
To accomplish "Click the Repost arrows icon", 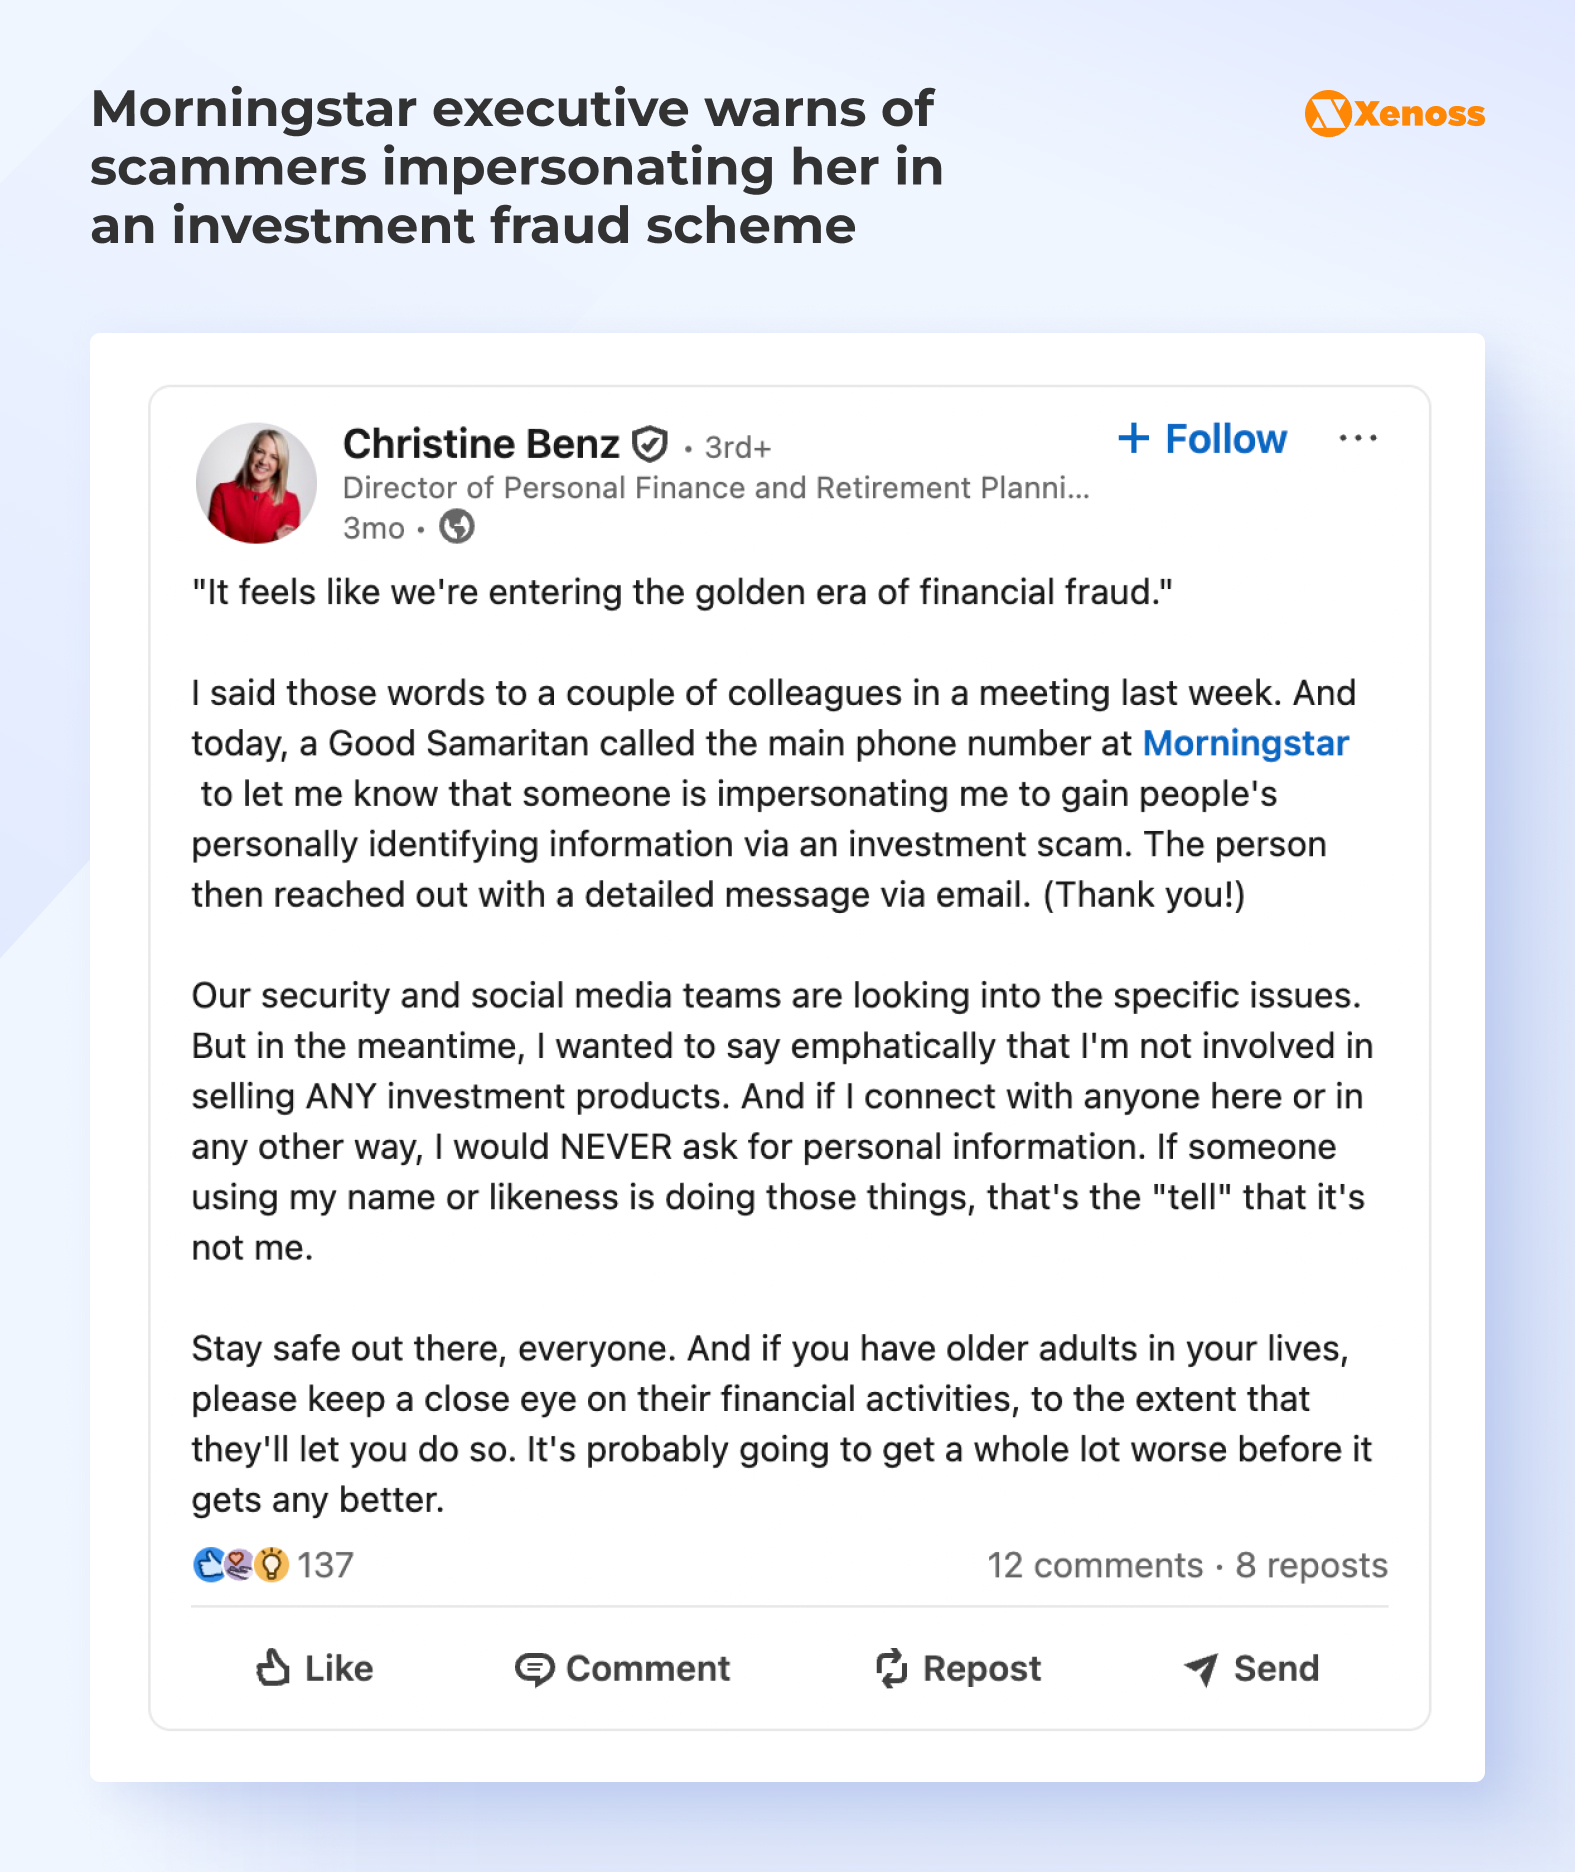I will tap(891, 1668).
